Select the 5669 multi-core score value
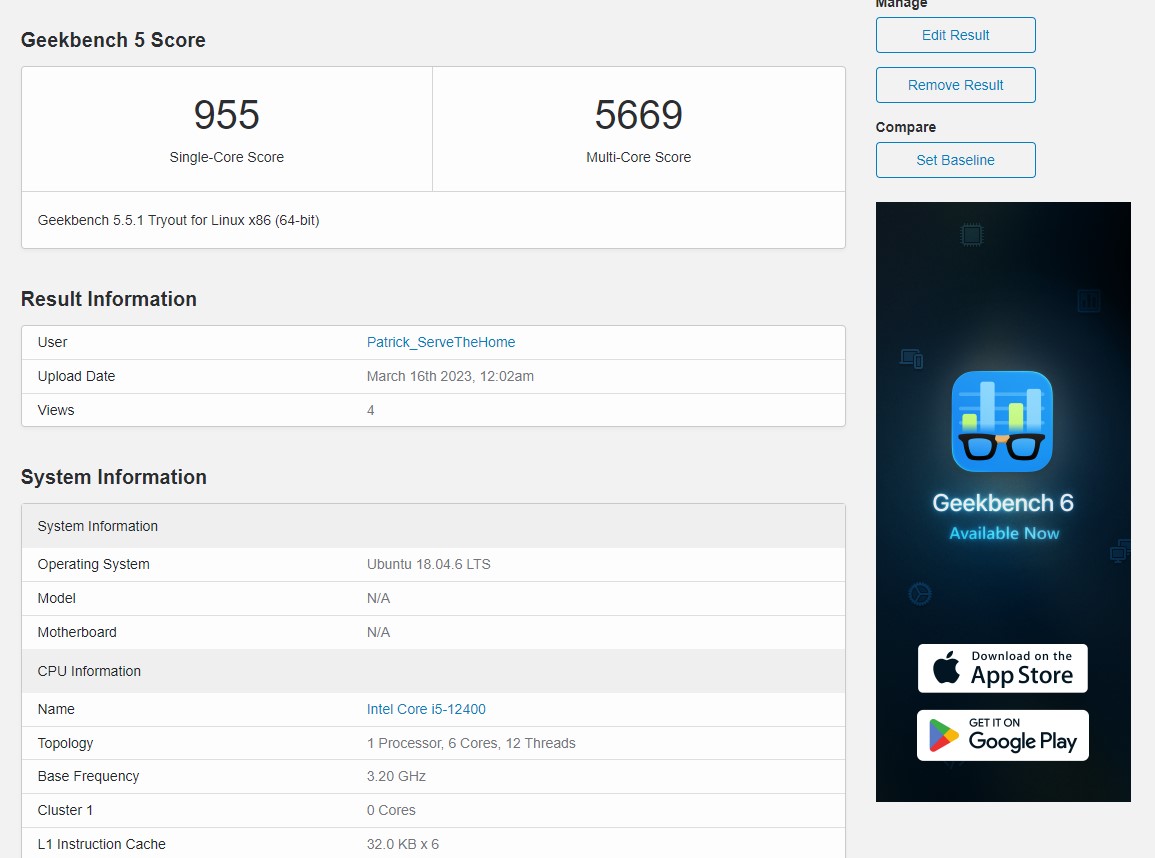This screenshot has height=858, width=1155. tap(639, 115)
